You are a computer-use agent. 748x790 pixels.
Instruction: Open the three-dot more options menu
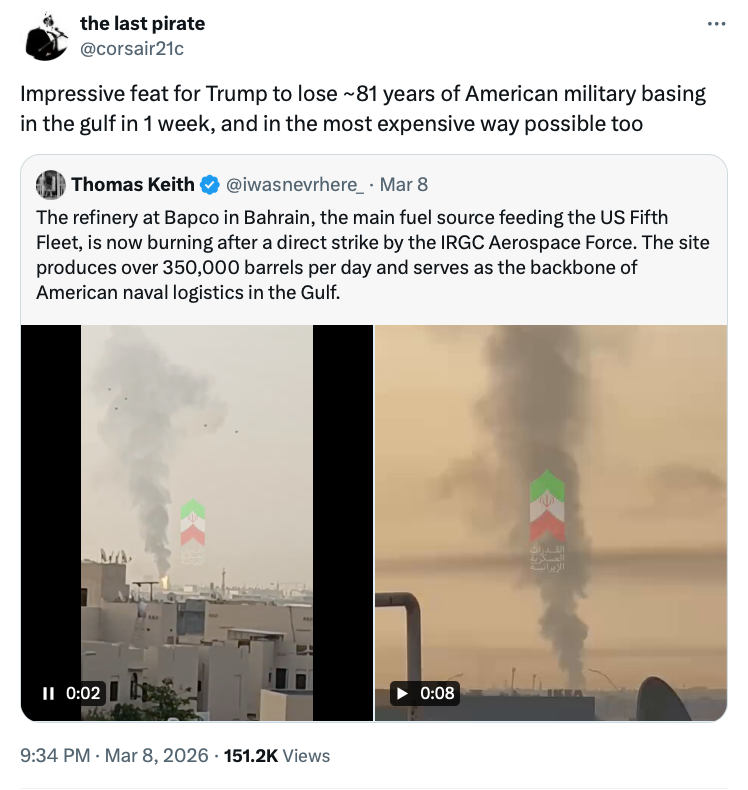[x=716, y=25]
